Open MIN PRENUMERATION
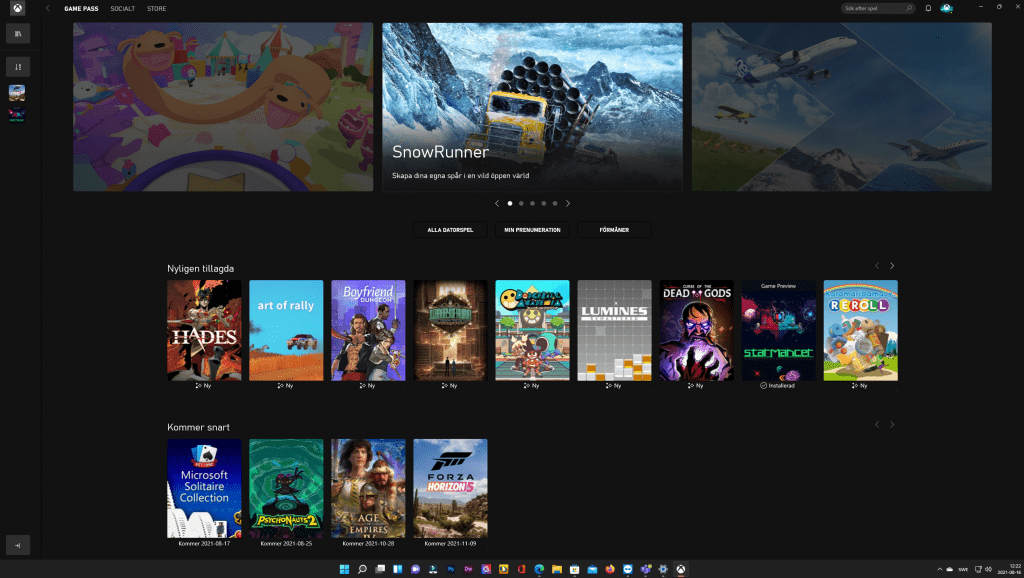This screenshot has width=1024, height=578. pos(532,230)
